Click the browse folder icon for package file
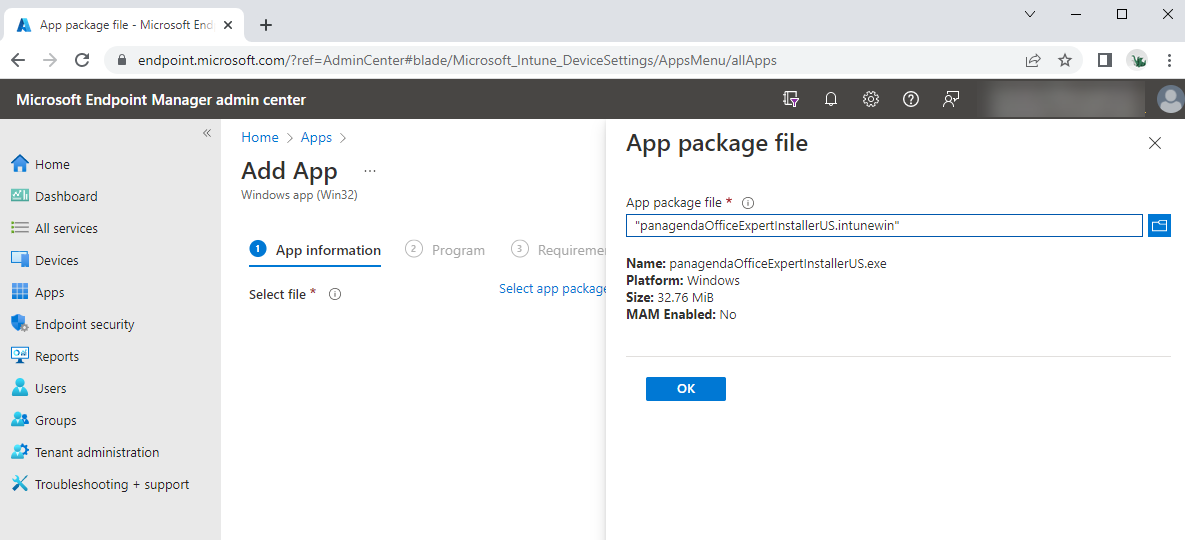 coord(1159,226)
